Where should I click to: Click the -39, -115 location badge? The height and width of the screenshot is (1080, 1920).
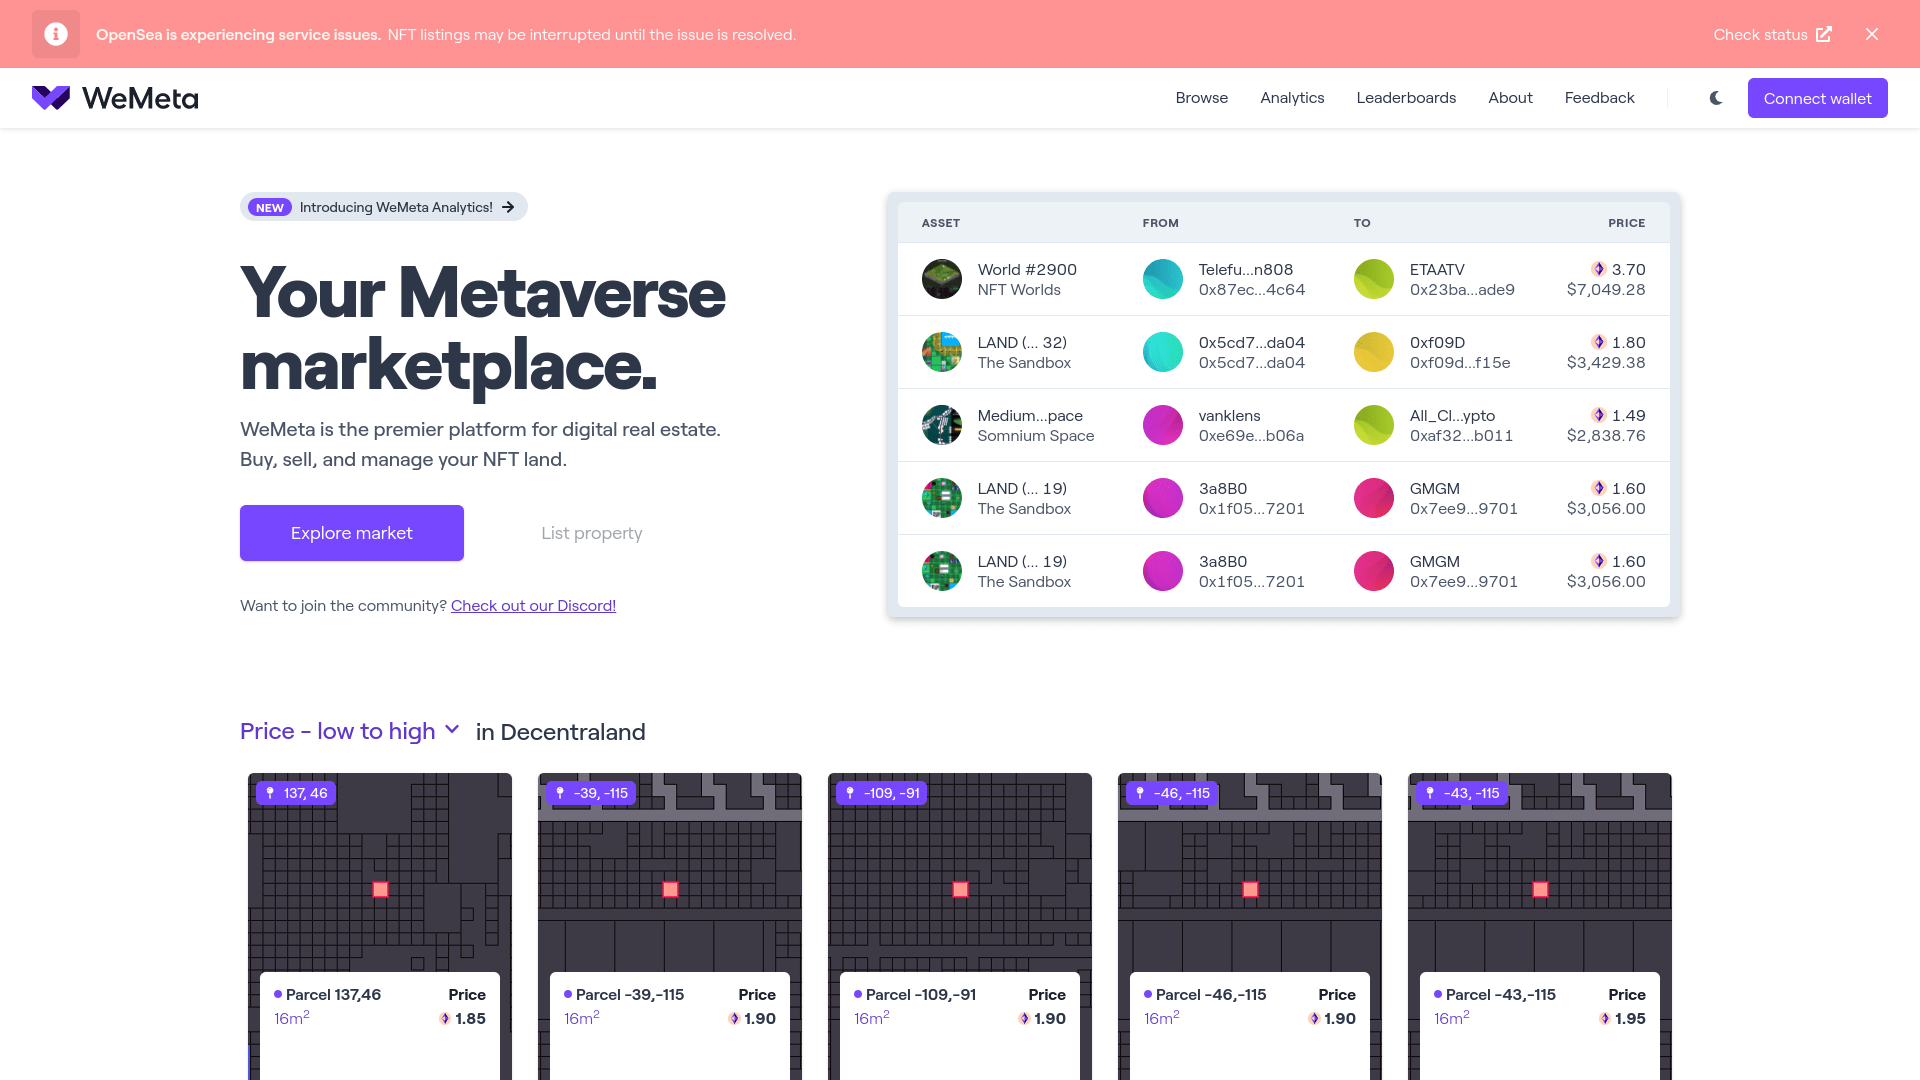click(591, 793)
